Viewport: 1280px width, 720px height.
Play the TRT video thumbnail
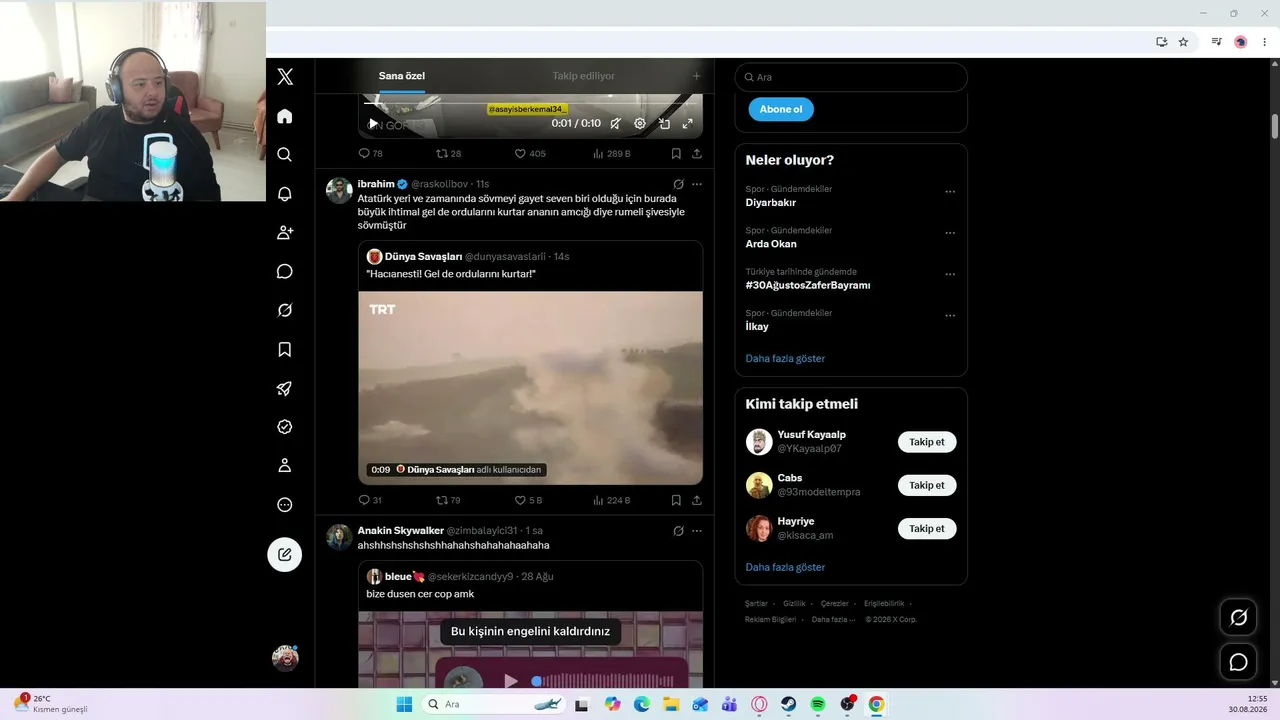click(531, 388)
